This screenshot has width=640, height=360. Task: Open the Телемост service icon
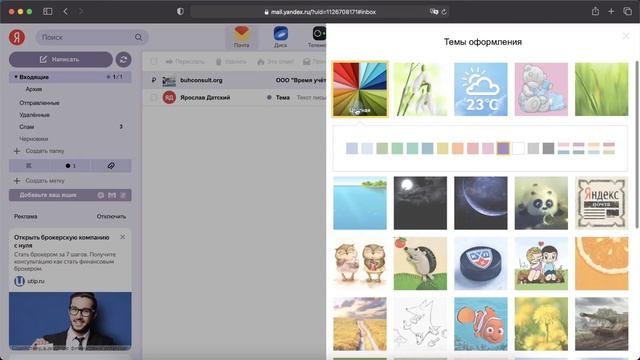(x=317, y=37)
